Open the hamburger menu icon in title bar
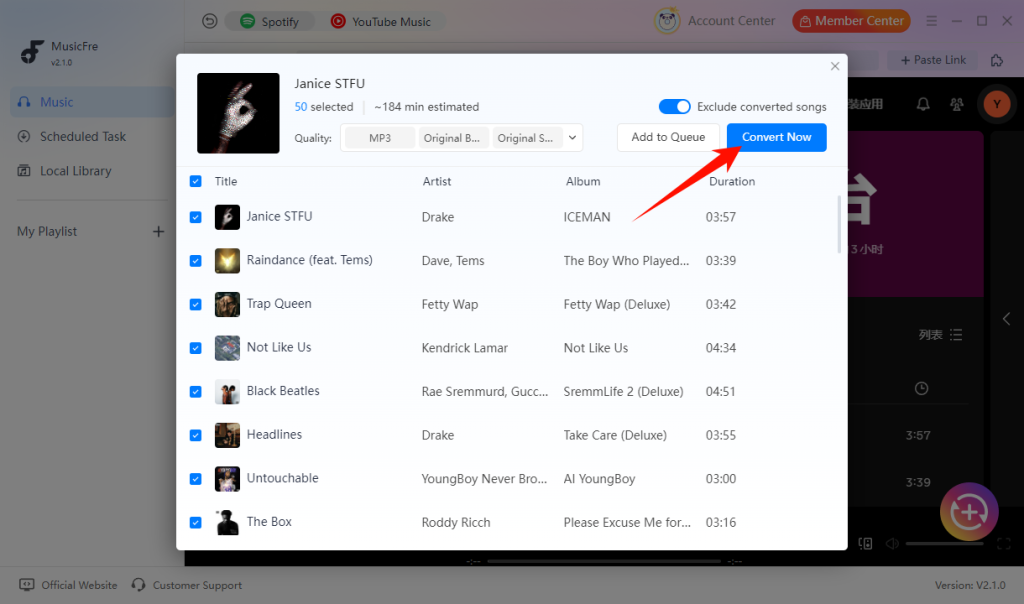1024x604 pixels. point(931,21)
